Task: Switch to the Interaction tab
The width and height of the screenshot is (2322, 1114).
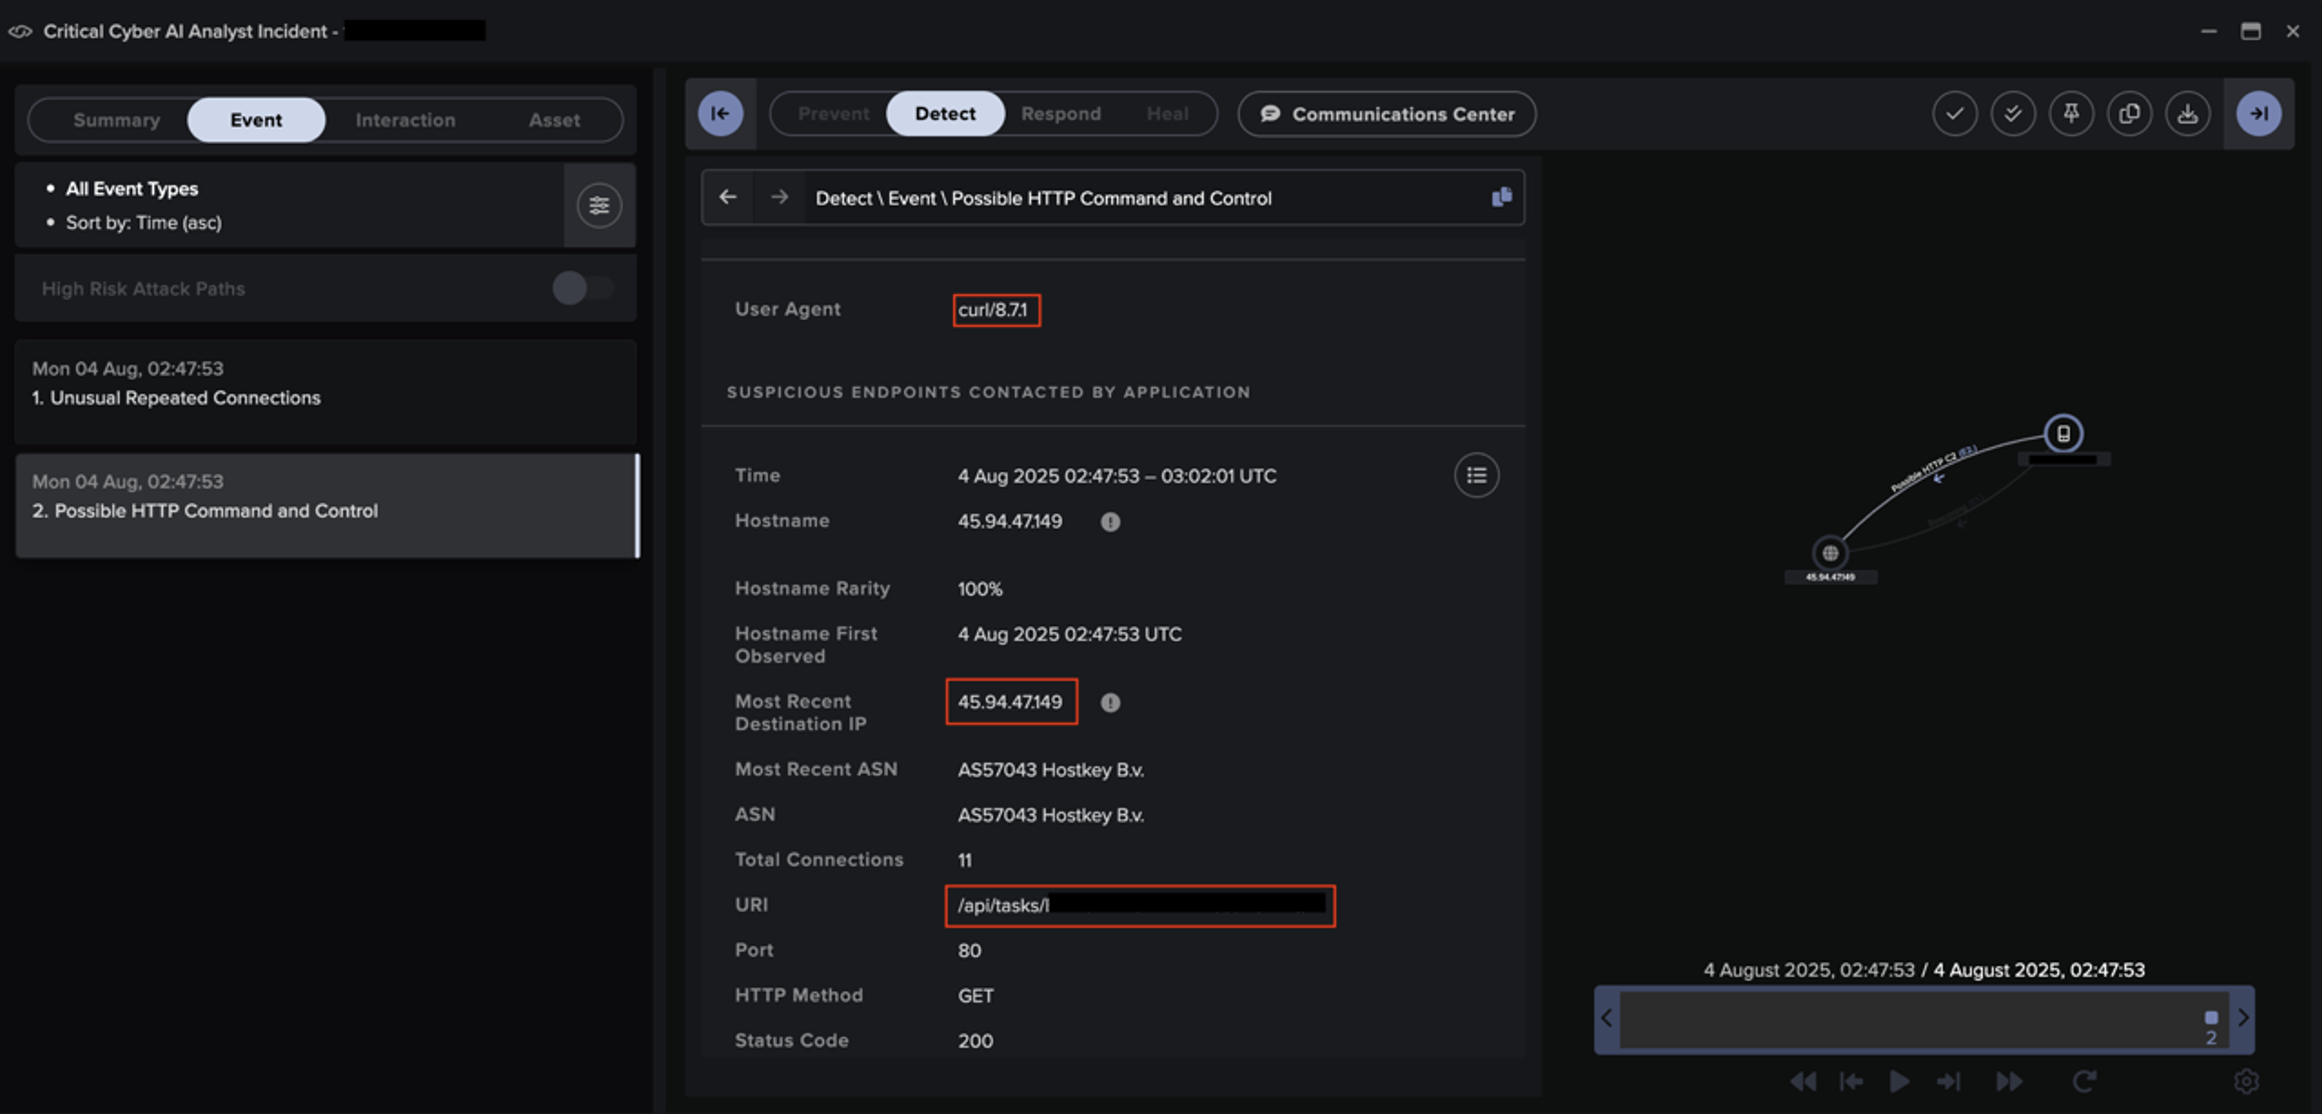Action: click(405, 119)
